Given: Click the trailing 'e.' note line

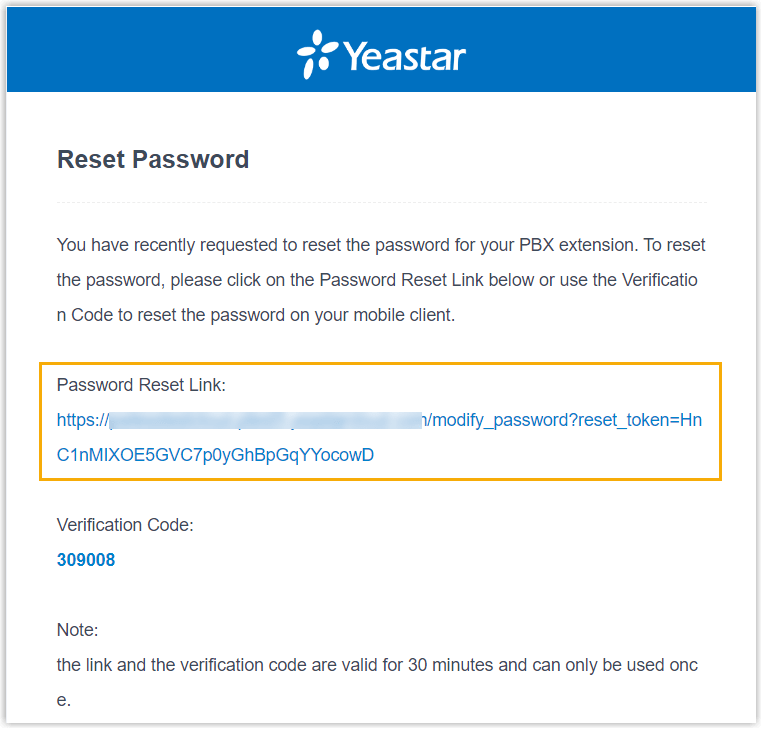Looking at the screenshot, I should point(64,700).
